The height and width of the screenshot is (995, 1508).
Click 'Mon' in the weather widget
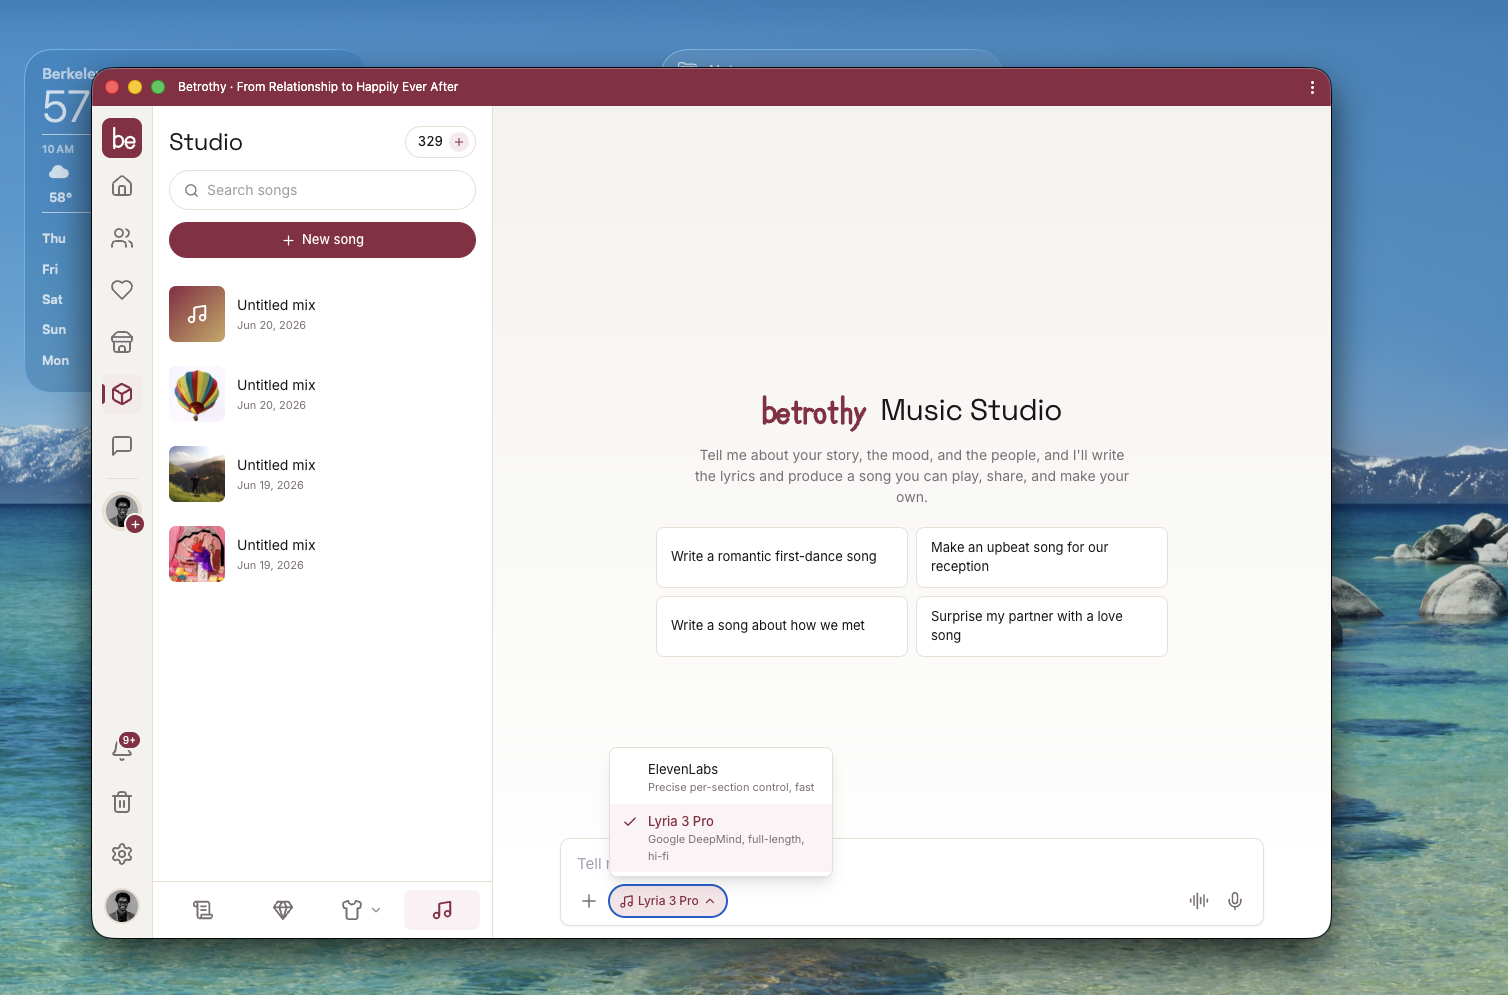[x=56, y=360]
